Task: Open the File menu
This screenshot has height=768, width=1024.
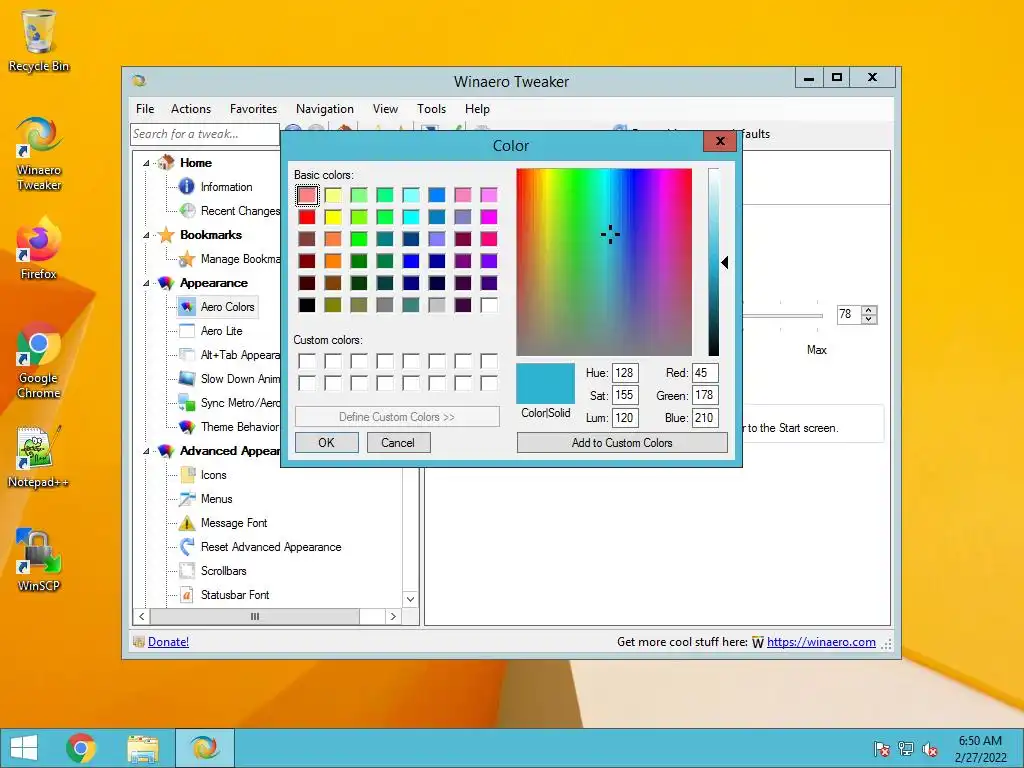Action: pos(145,109)
